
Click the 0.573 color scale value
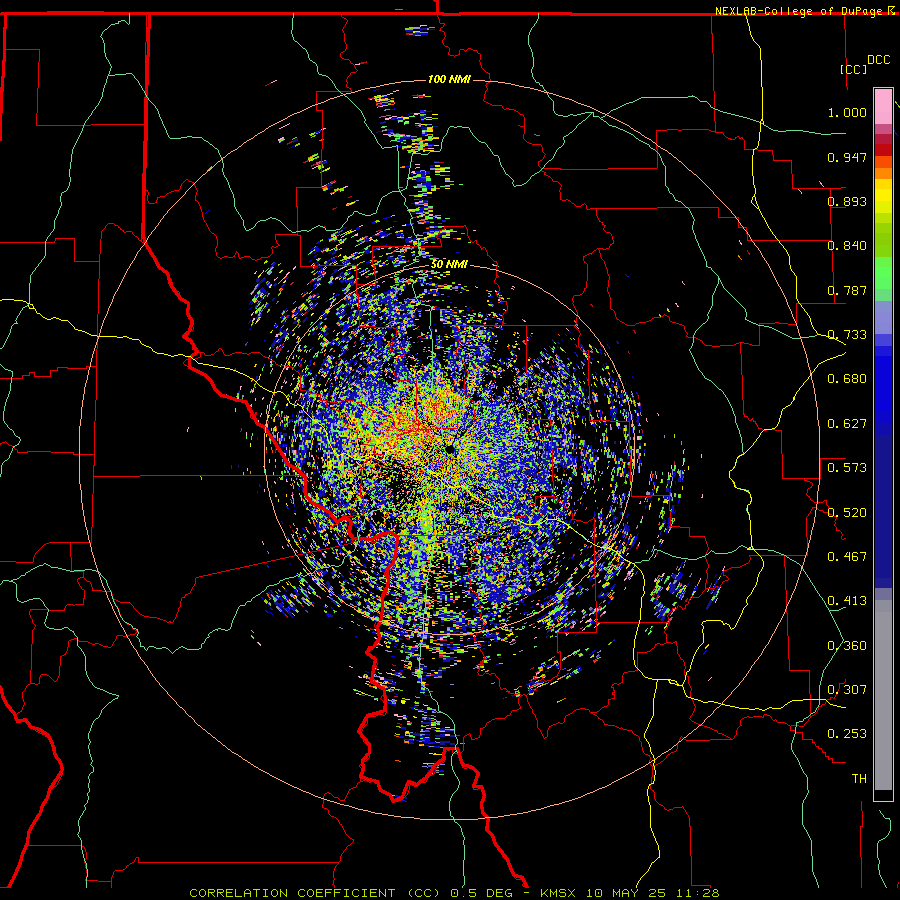click(847, 468)
